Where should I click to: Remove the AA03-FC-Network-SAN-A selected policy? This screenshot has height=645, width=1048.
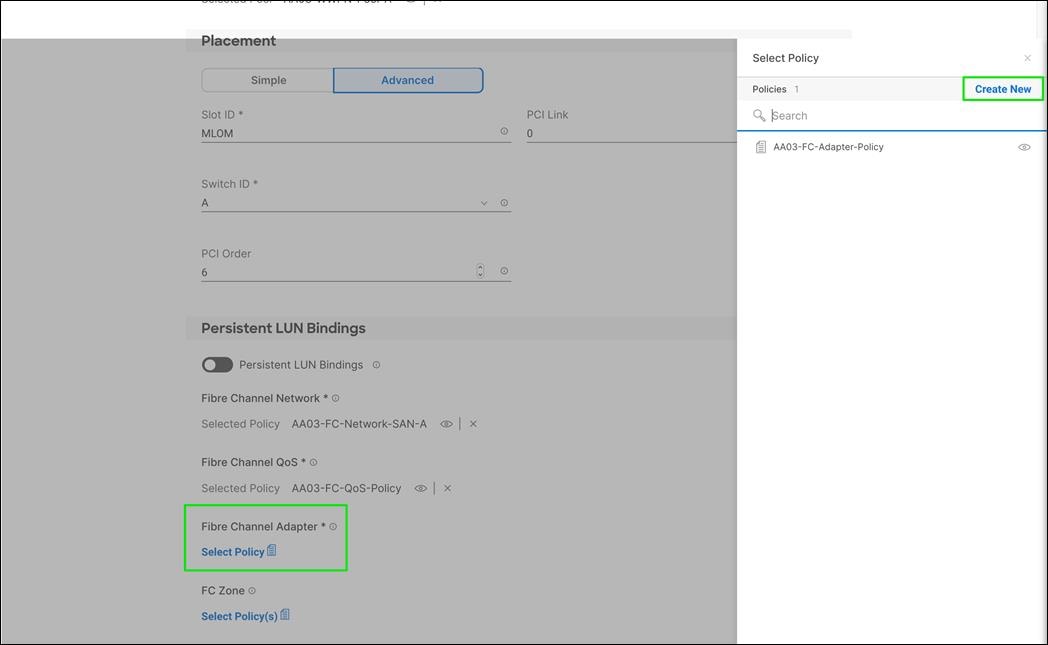[473, 424]
